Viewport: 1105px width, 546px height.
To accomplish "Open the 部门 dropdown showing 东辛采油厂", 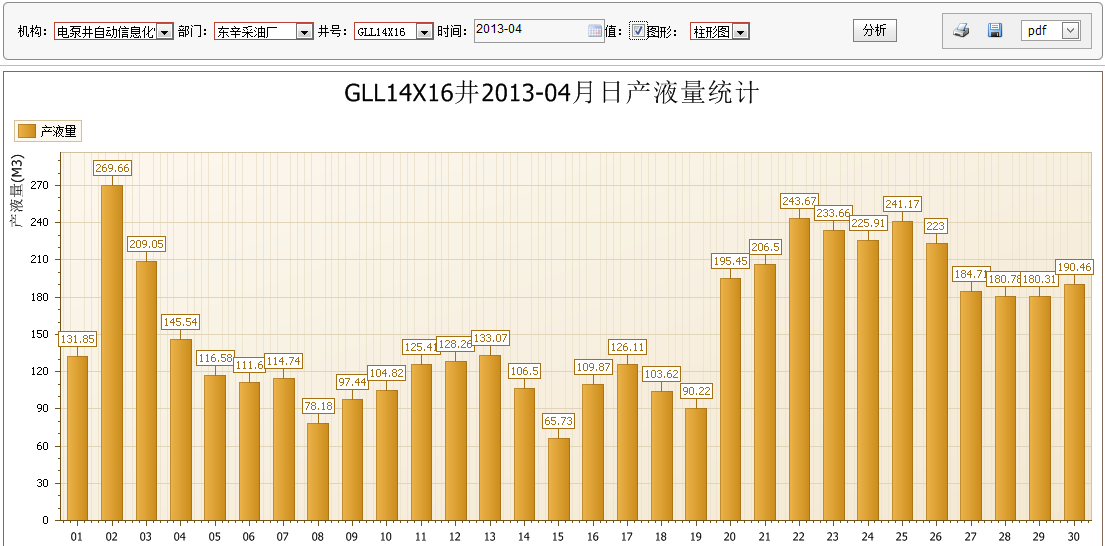I will pos(304,32).
